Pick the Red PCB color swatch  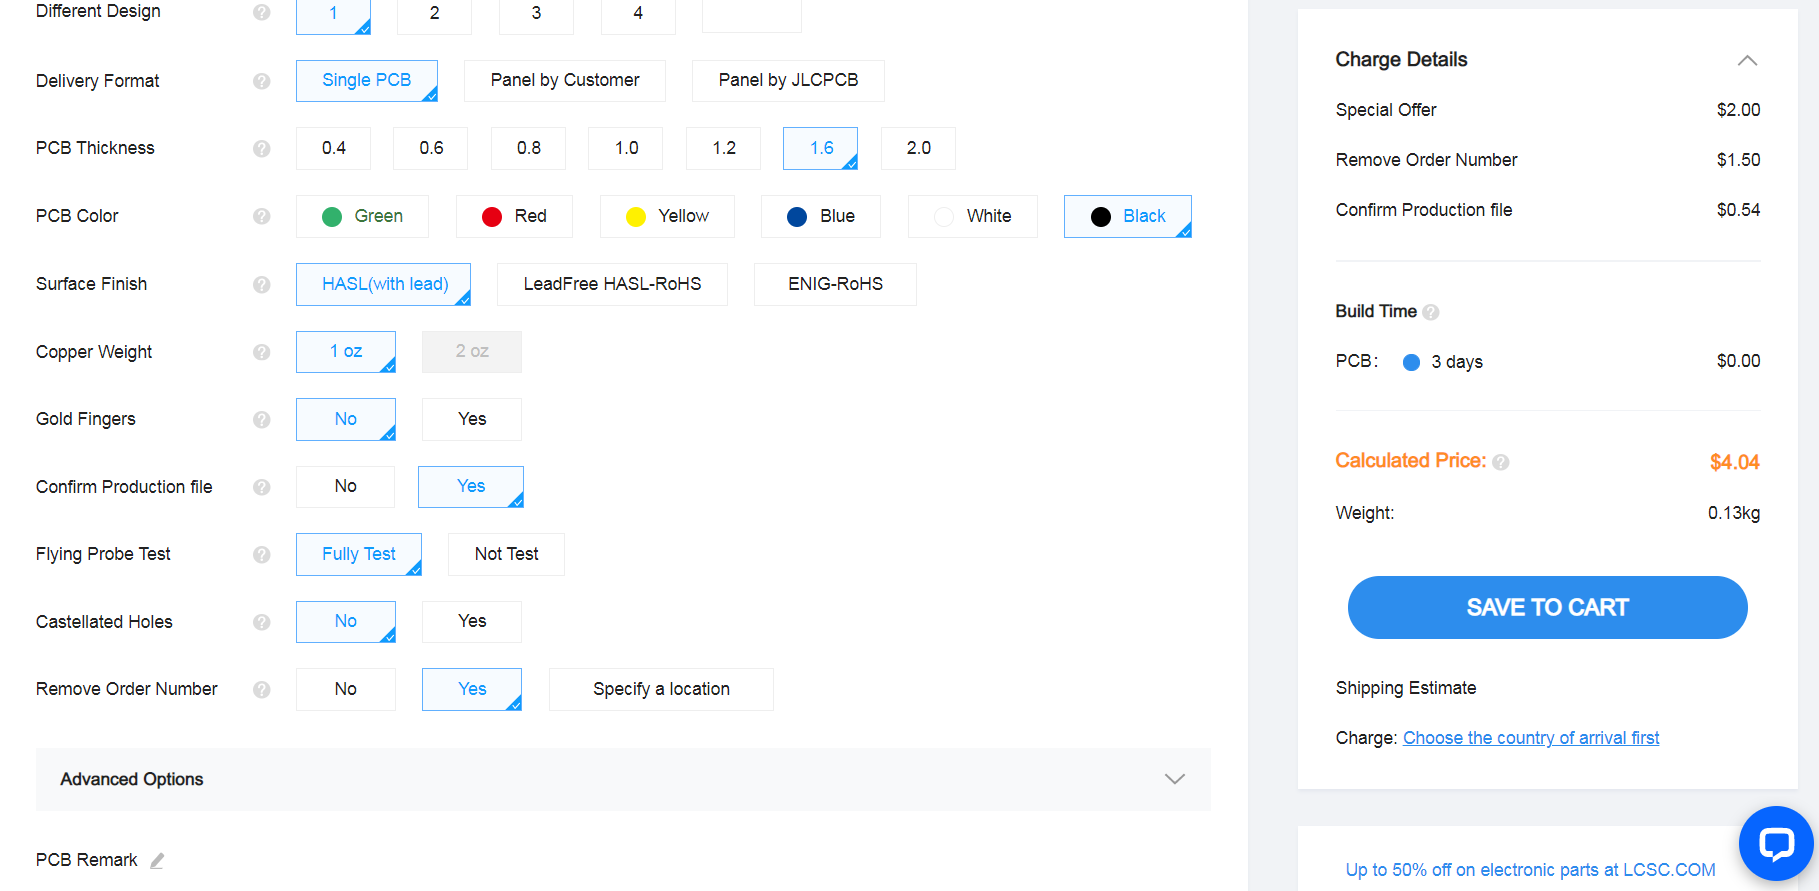(x=514, y=216)
